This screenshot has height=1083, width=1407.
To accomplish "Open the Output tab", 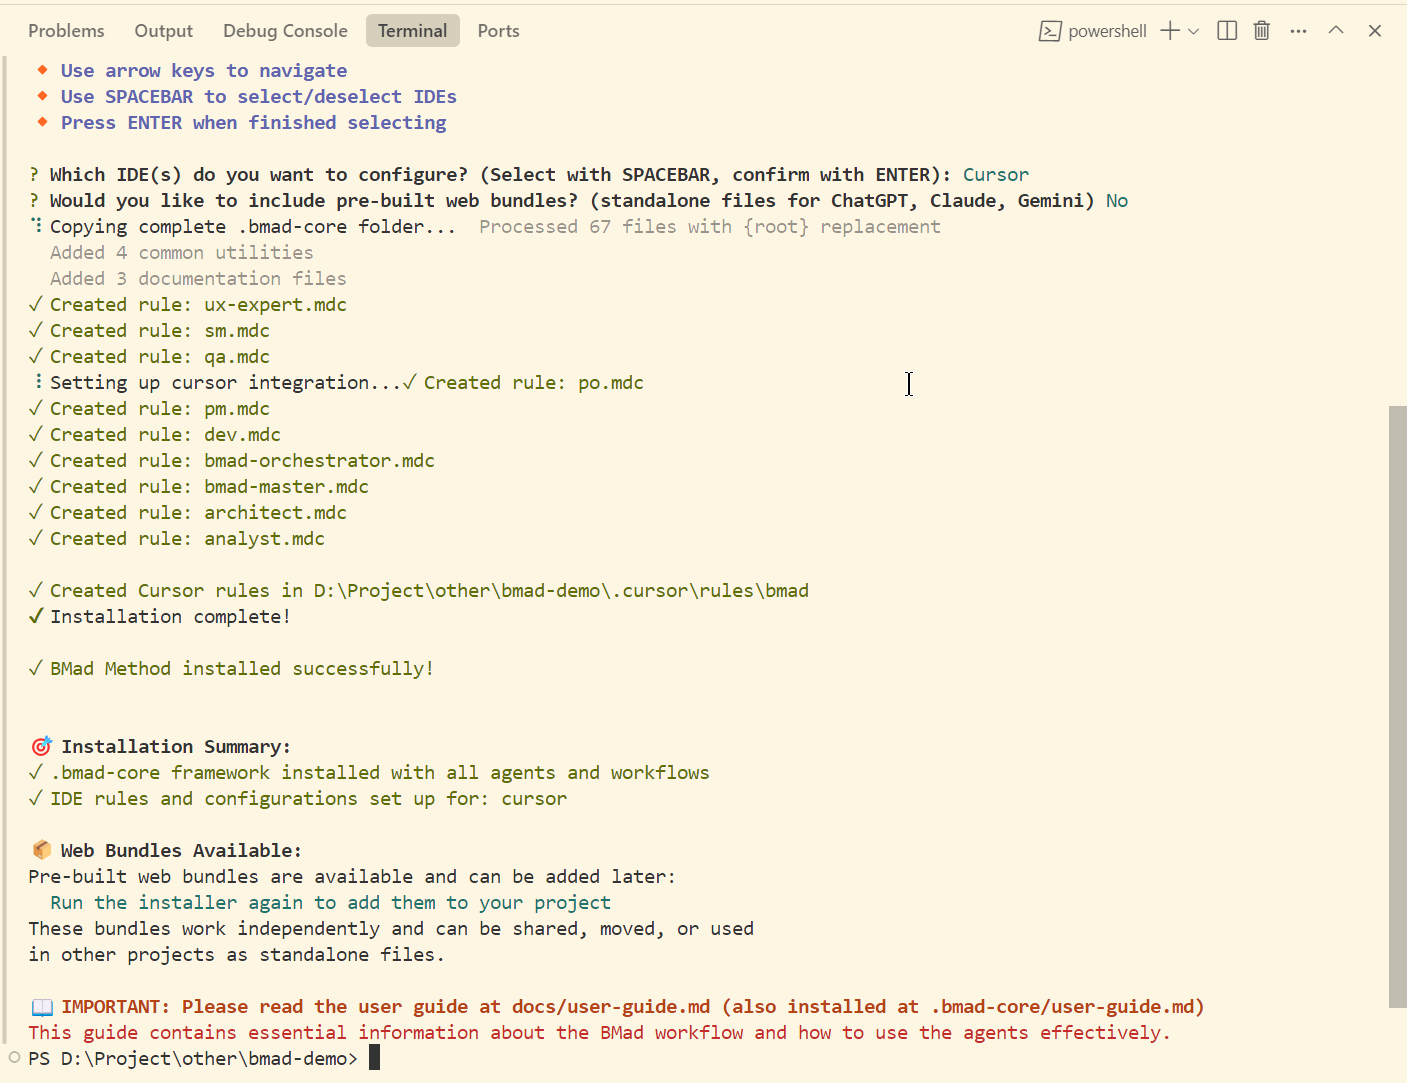I will pyautogui.click(x=163, y=31).
